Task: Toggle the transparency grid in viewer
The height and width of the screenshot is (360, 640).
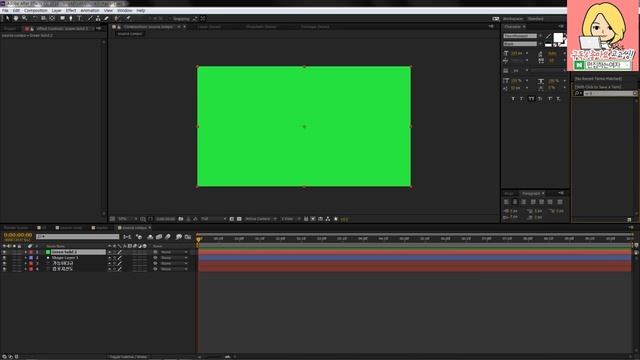Action: [x=240, y=219]
